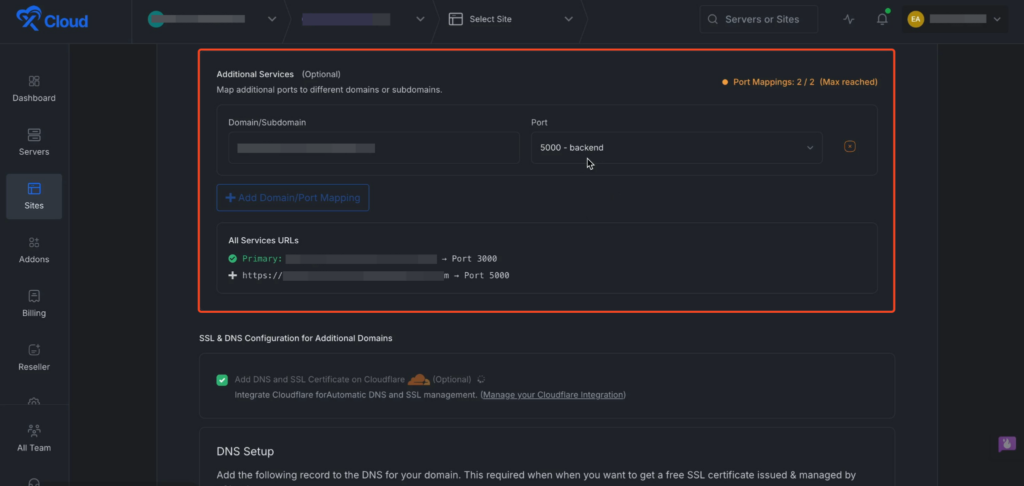
Task: Expand the Port 5000 - backend dropdown
Action: point(676,148)
